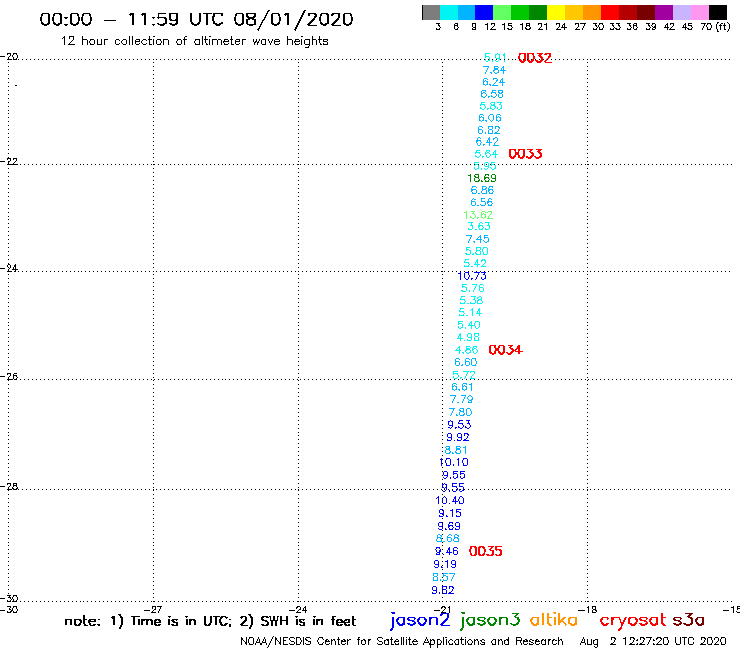Click the -22 latitude axis label
The image size is (740, 650).
click(x=9, y=161)
